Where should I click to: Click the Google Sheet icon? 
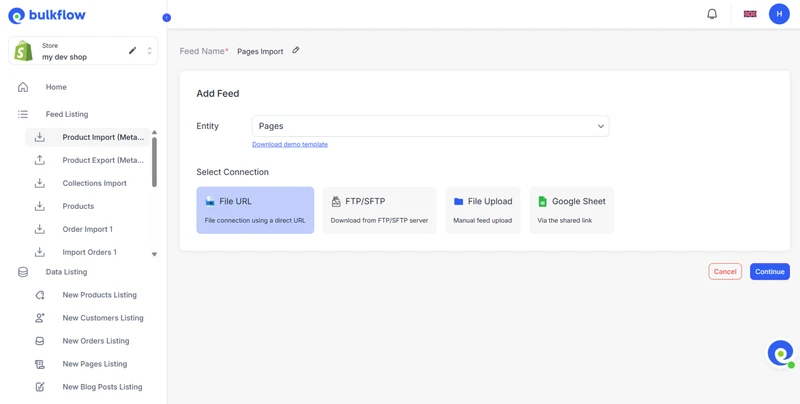click(x=542, y=201)
